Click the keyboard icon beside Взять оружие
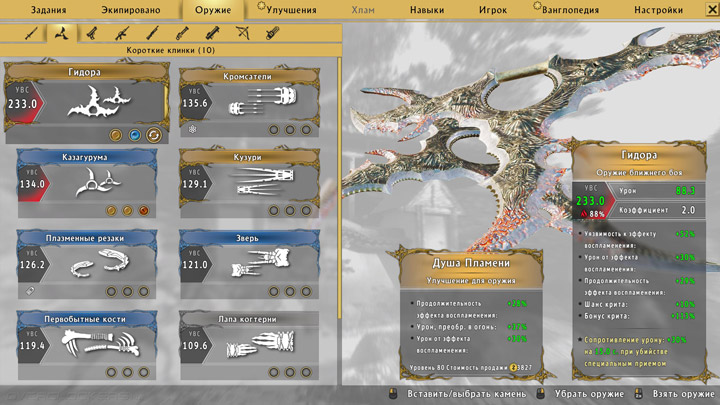This screenshot has width=720, height=405. click(x=638, y=394)
